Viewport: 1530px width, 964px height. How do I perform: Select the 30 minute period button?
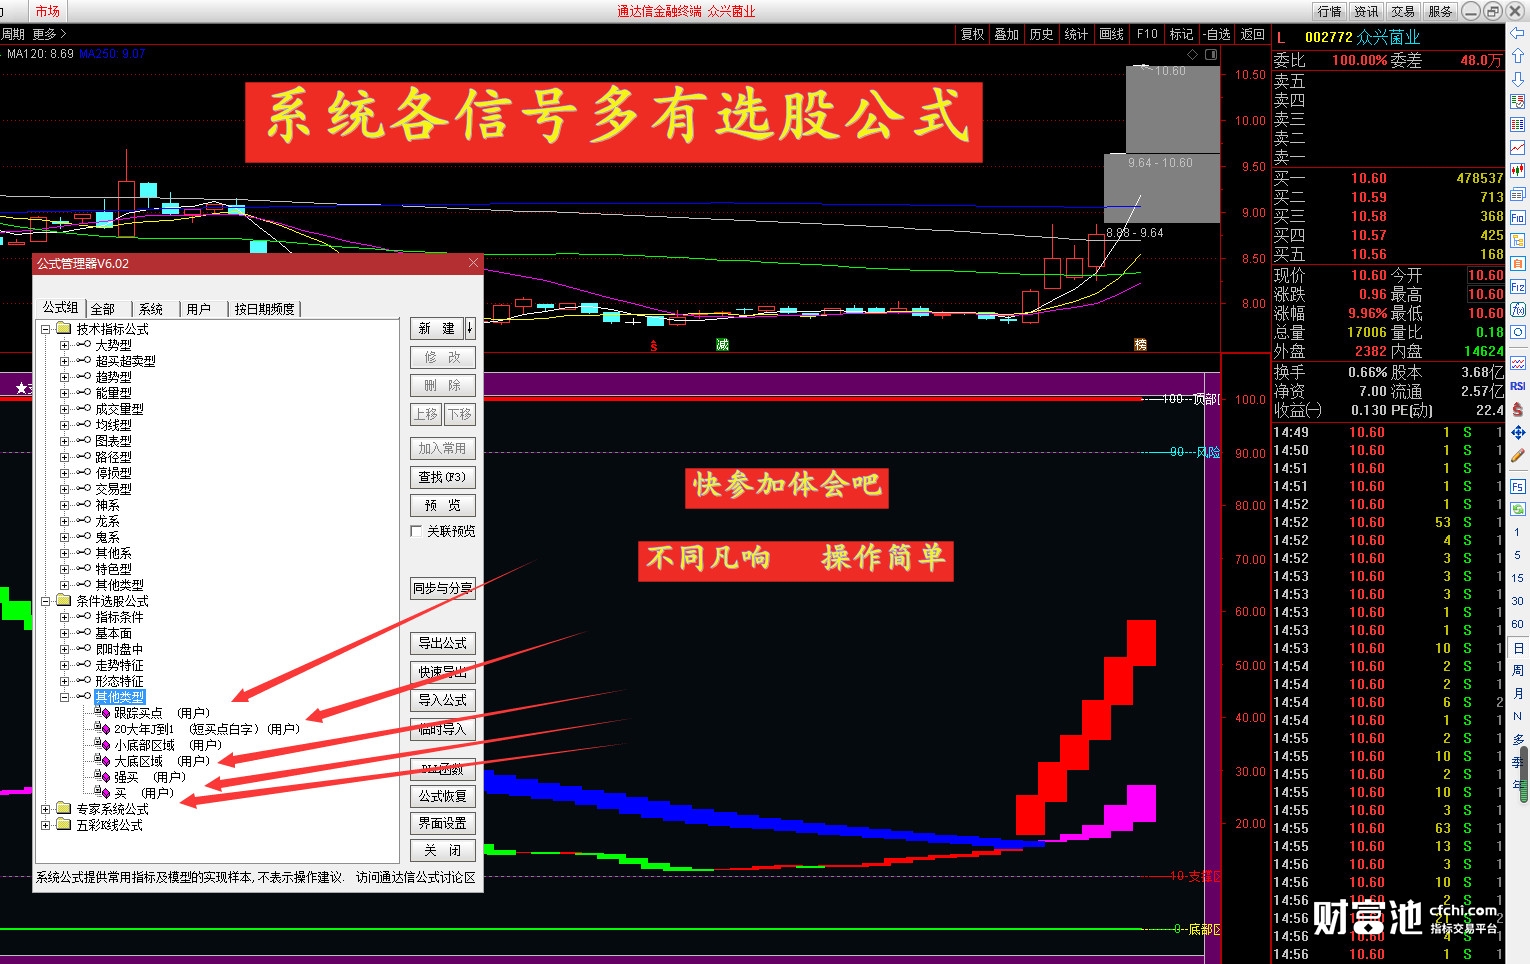point(1517,601)
